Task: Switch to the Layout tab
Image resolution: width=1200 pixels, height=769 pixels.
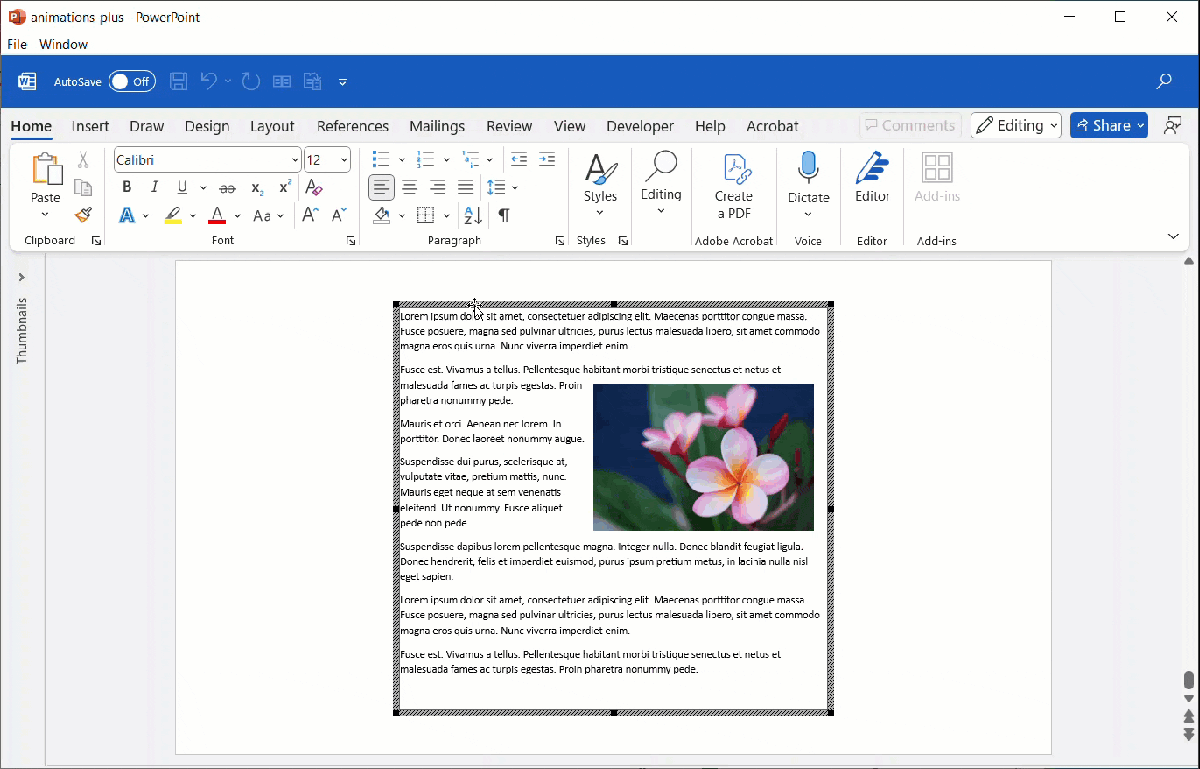Action: (x=272, y=126)
